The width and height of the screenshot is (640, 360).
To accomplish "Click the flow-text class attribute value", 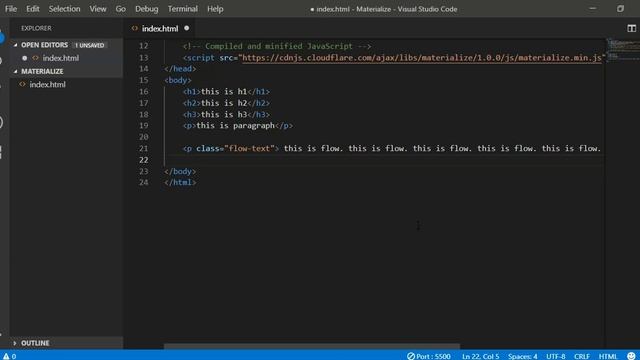I will pos(249,149).
